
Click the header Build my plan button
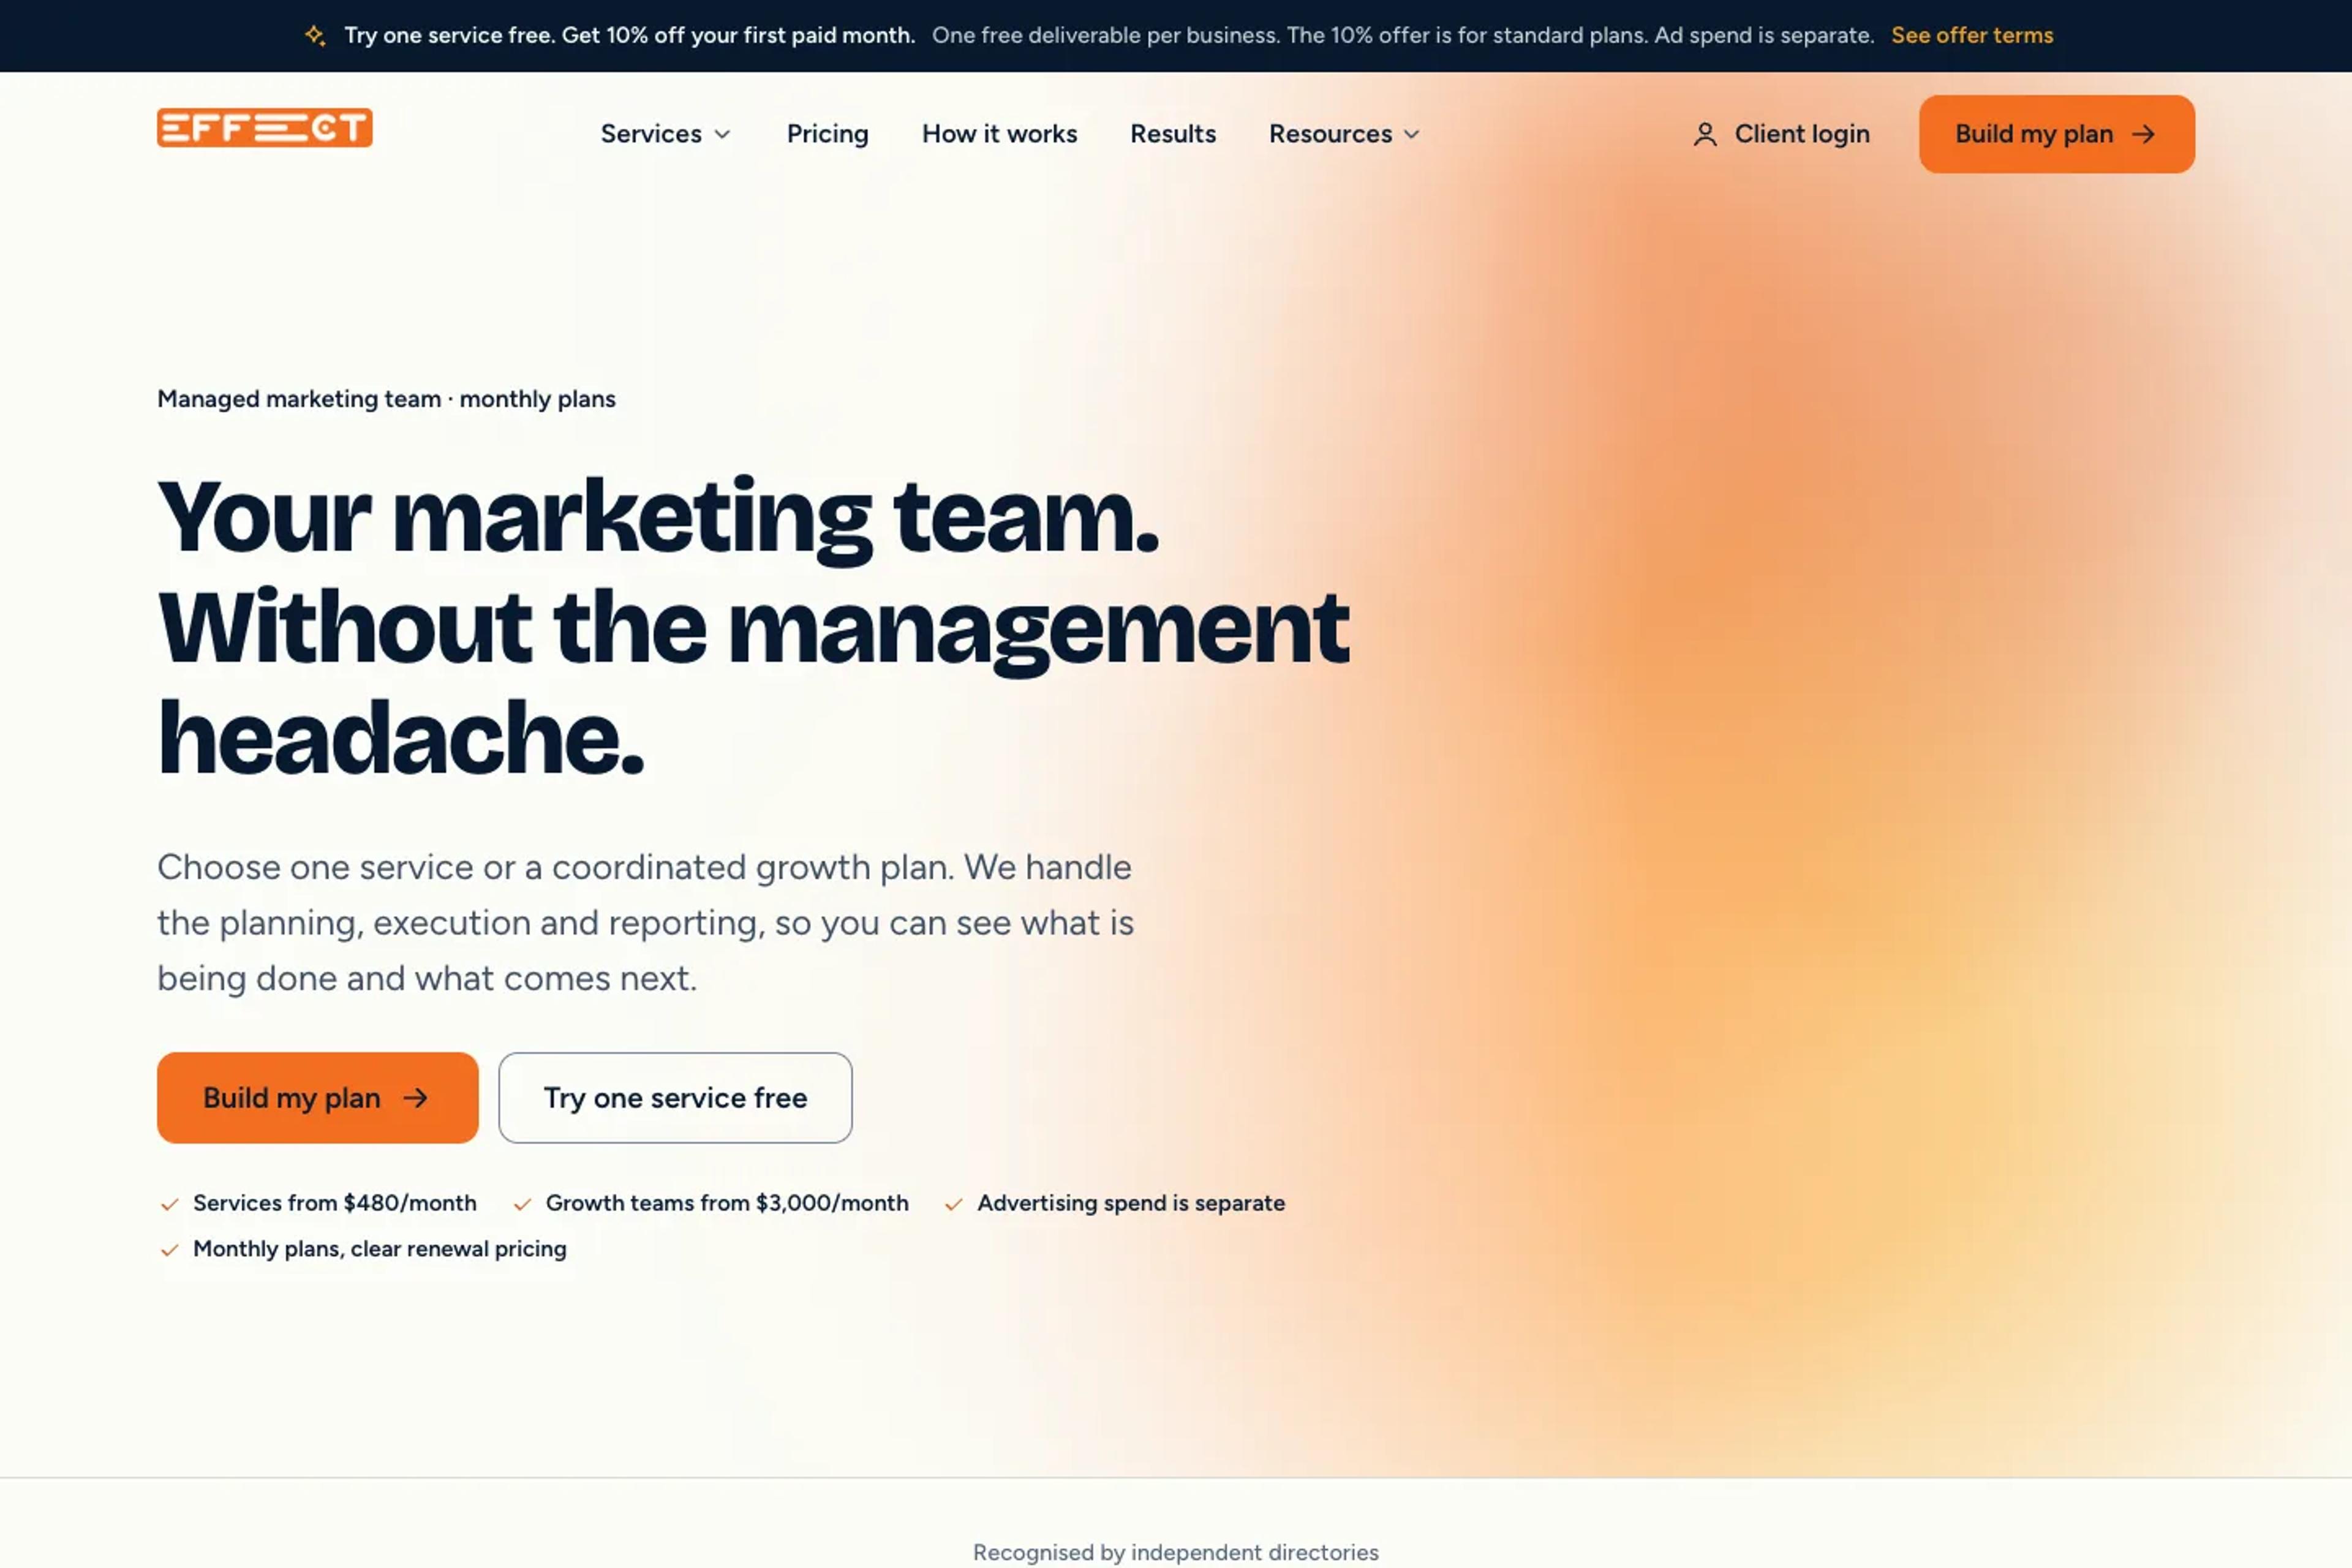(2057, 134)
